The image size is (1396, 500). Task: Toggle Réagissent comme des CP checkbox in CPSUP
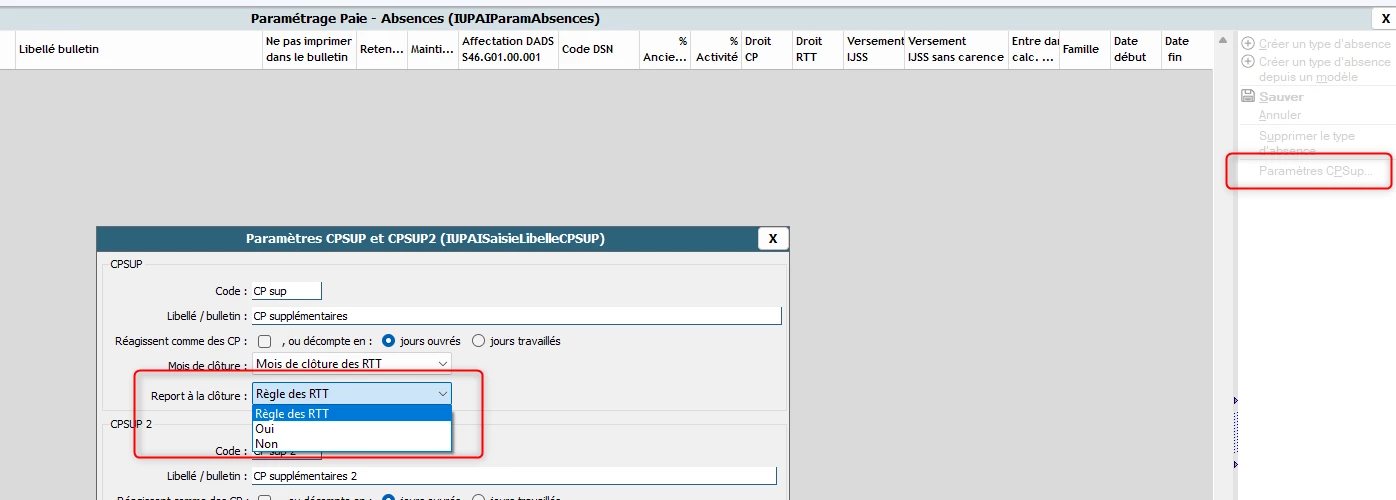pyautogui.click(x=264, y=341)
